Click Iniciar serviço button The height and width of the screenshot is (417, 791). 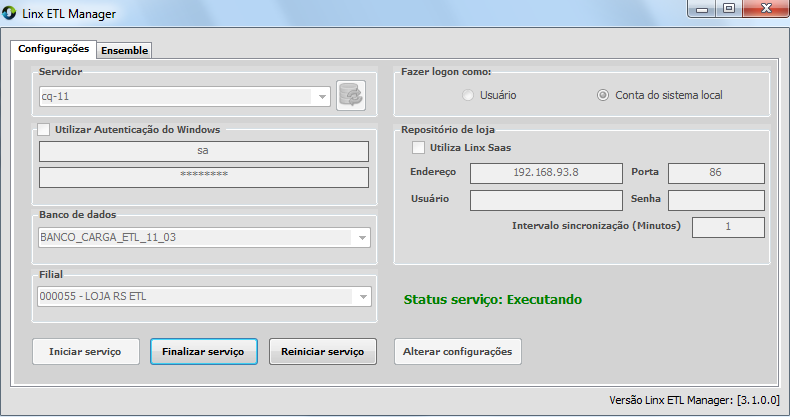[x=85, y=351]
